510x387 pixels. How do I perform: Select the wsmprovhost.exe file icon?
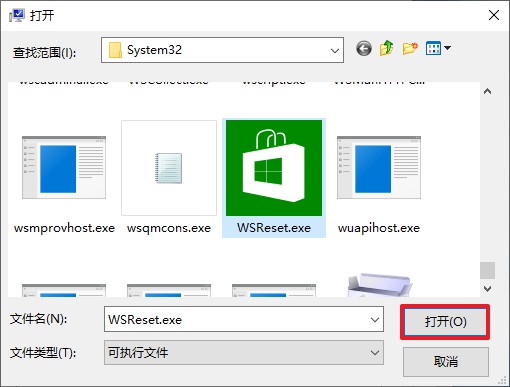[x=64, y=167]
